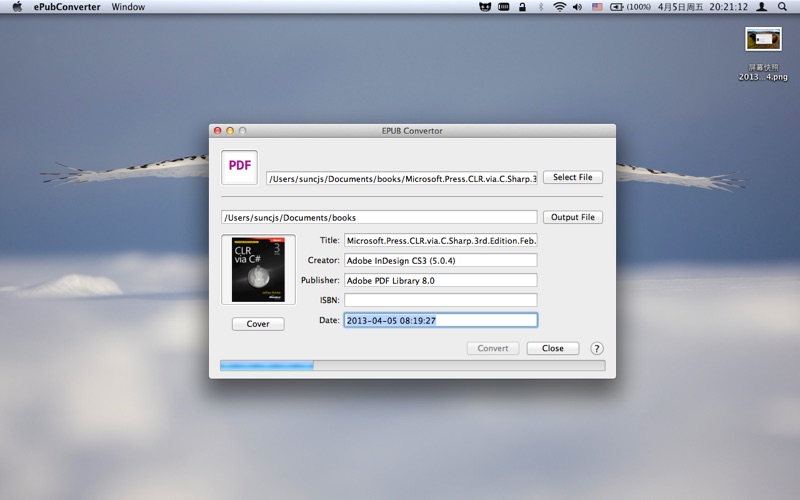Click the PDF file type icon

(x=239, y=167)
